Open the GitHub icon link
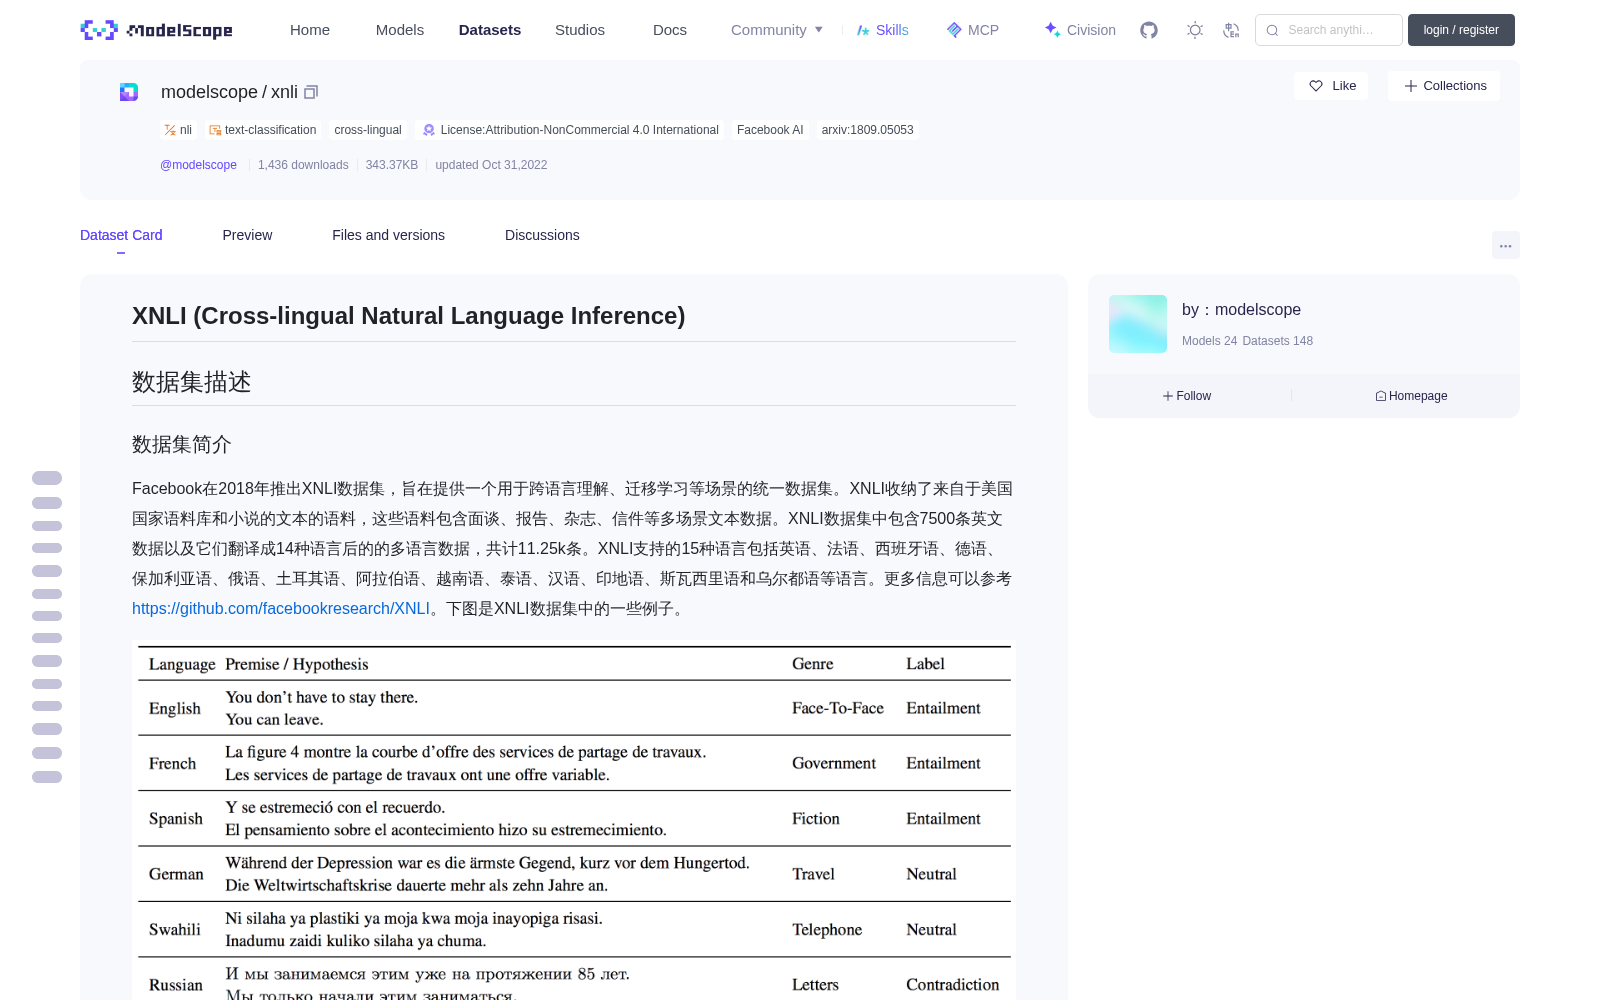The image size is (1600, 1000). pyautogui.click(x=1149, y=30)
